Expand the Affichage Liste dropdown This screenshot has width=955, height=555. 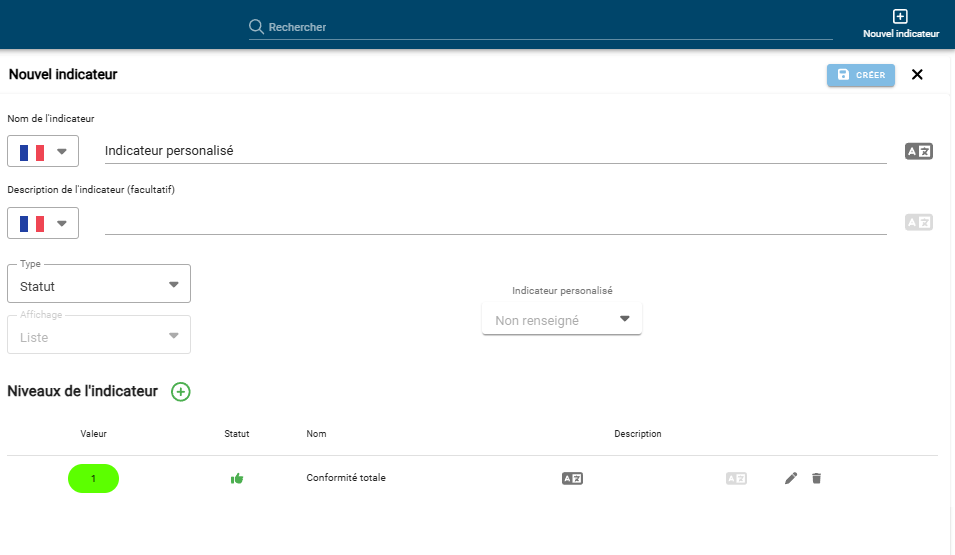(99, 337)
